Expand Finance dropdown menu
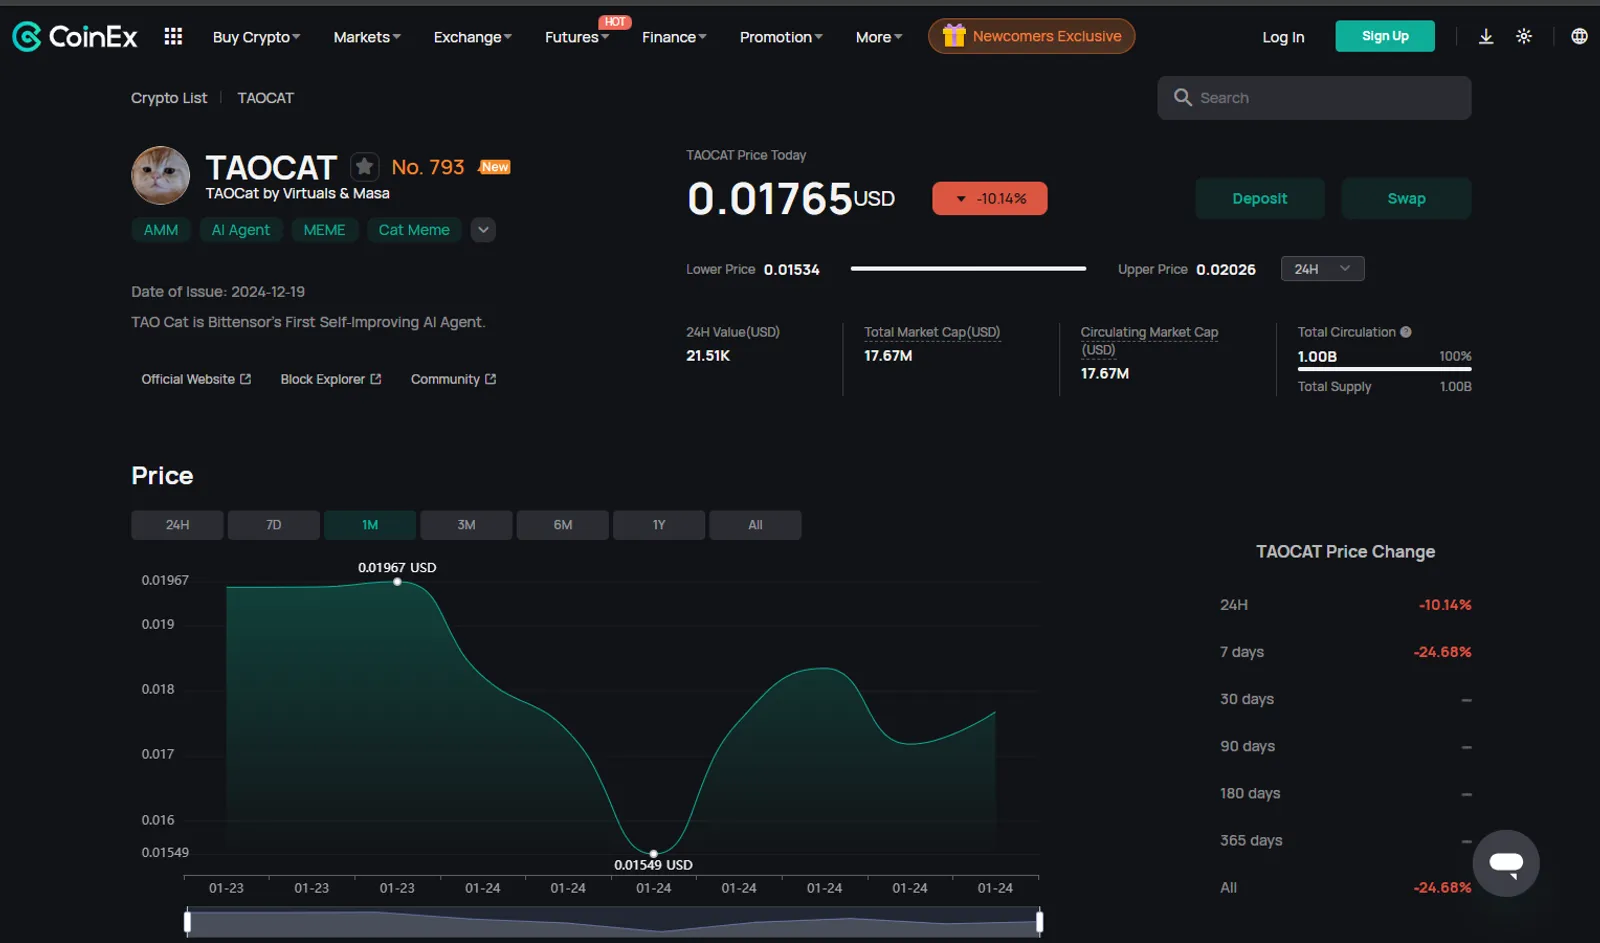This screenshot has width=1600, height=943. click(674, 37)
